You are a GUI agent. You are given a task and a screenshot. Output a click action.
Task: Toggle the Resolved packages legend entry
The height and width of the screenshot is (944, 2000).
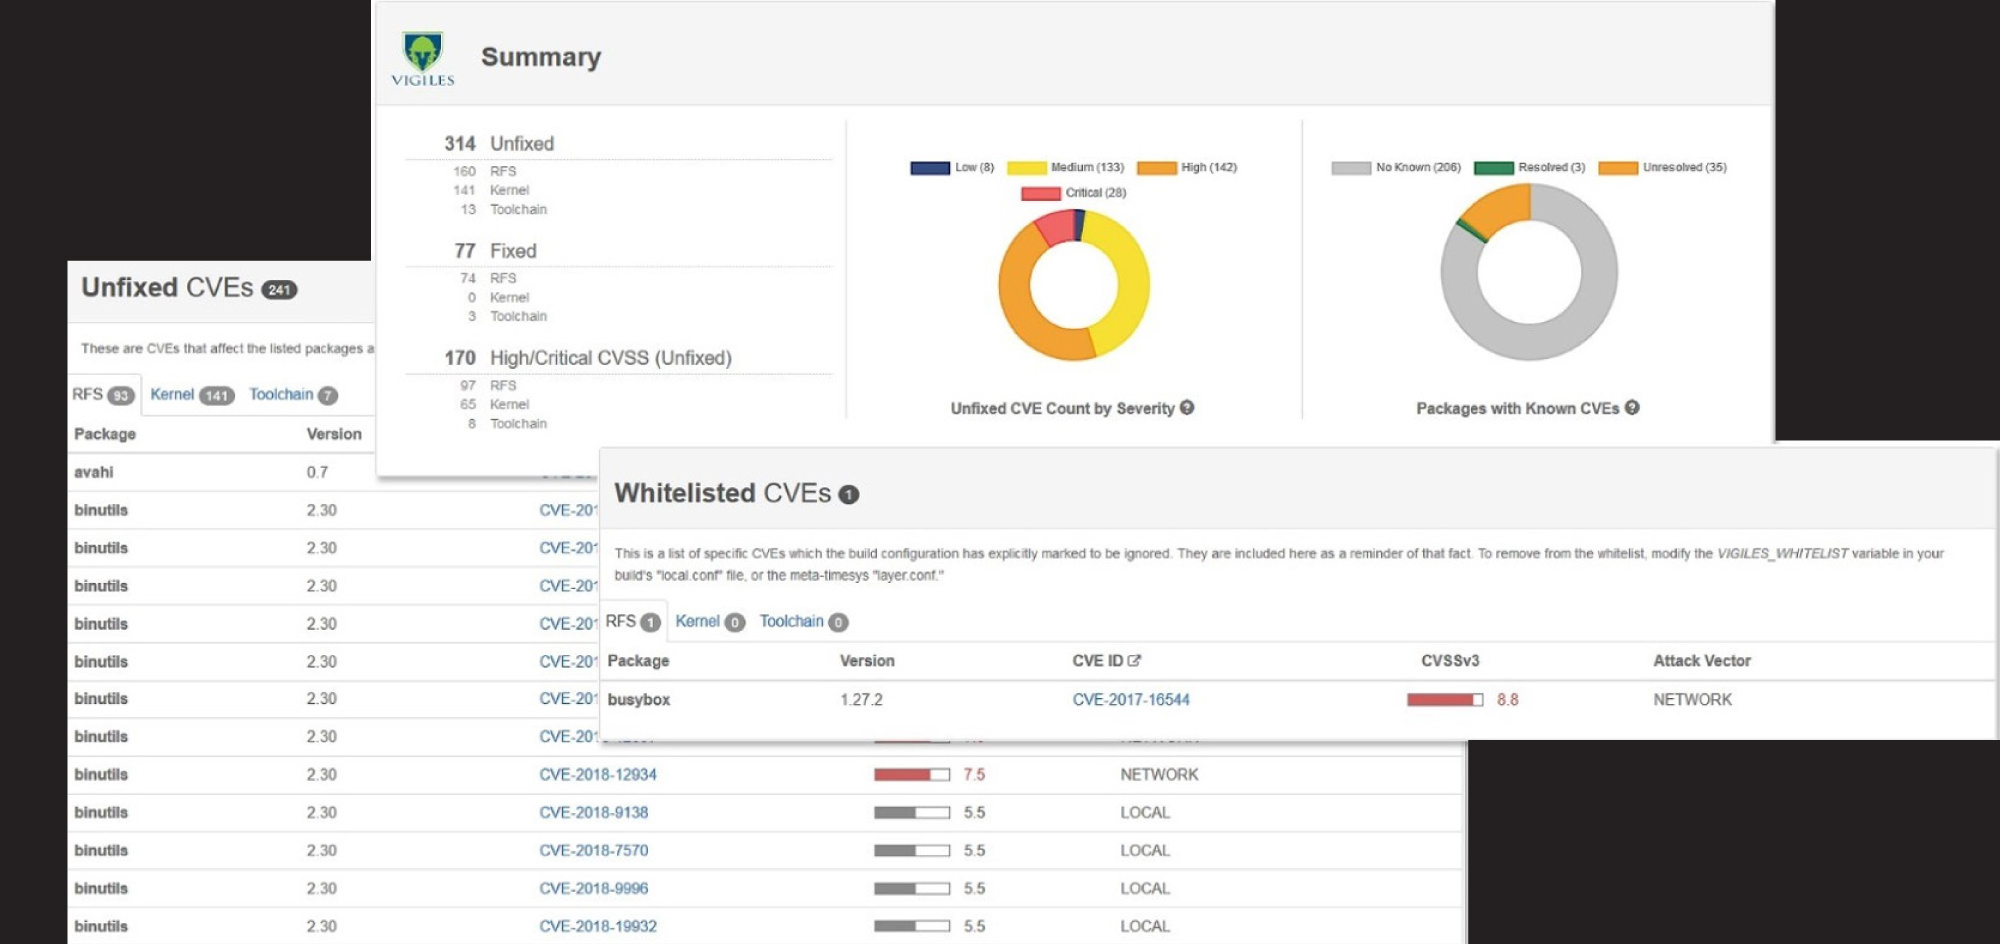click(1529, 168)
